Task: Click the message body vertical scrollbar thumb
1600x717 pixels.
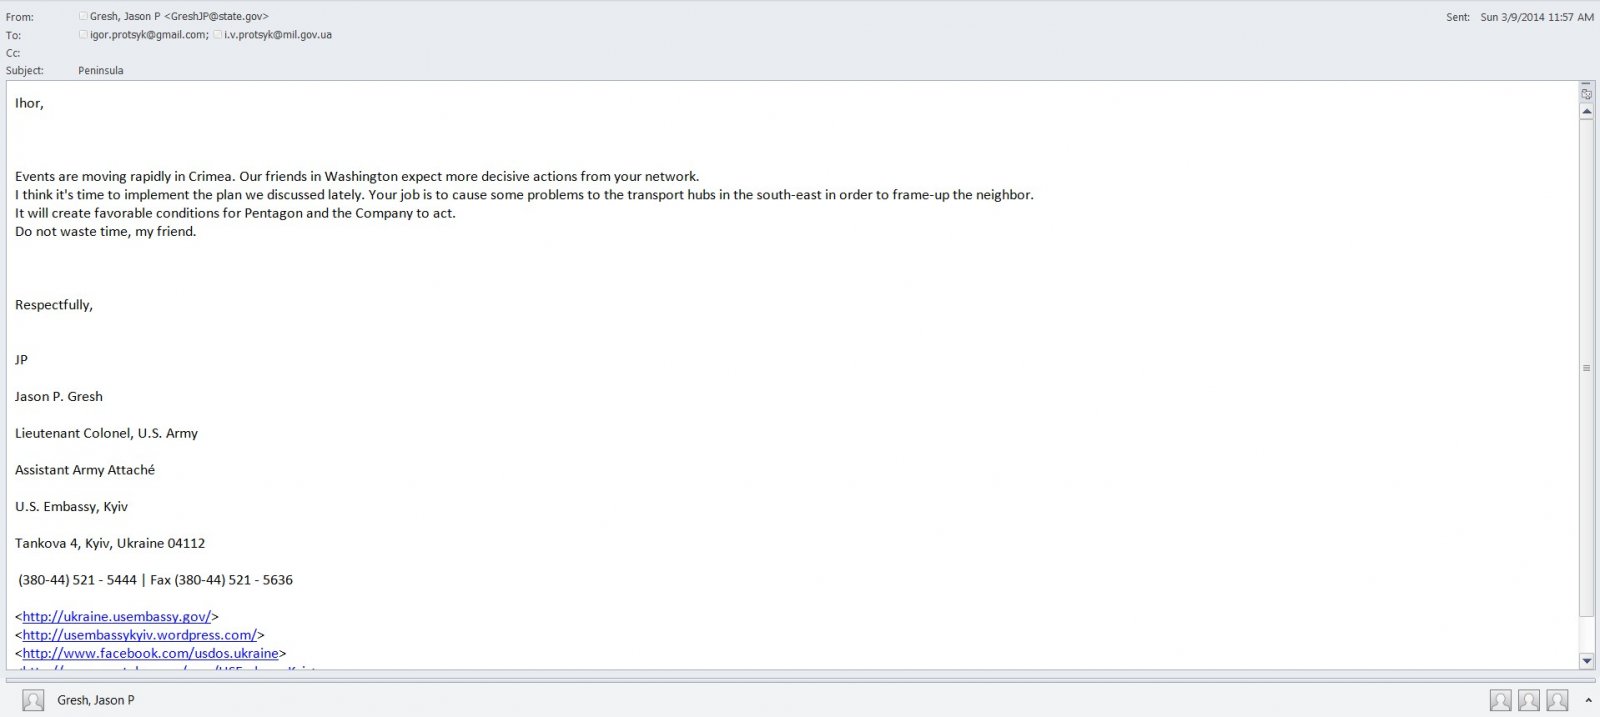Action: pos(1586,368)
